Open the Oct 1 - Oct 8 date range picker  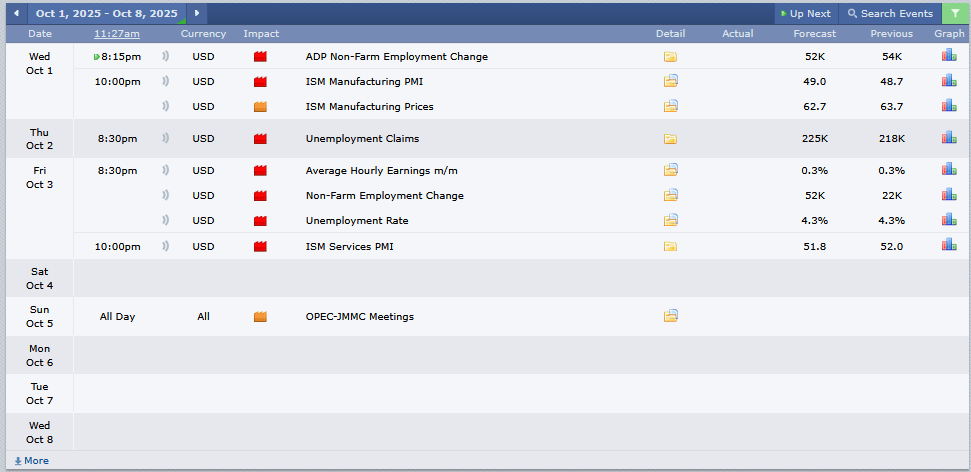pos(106,14)
